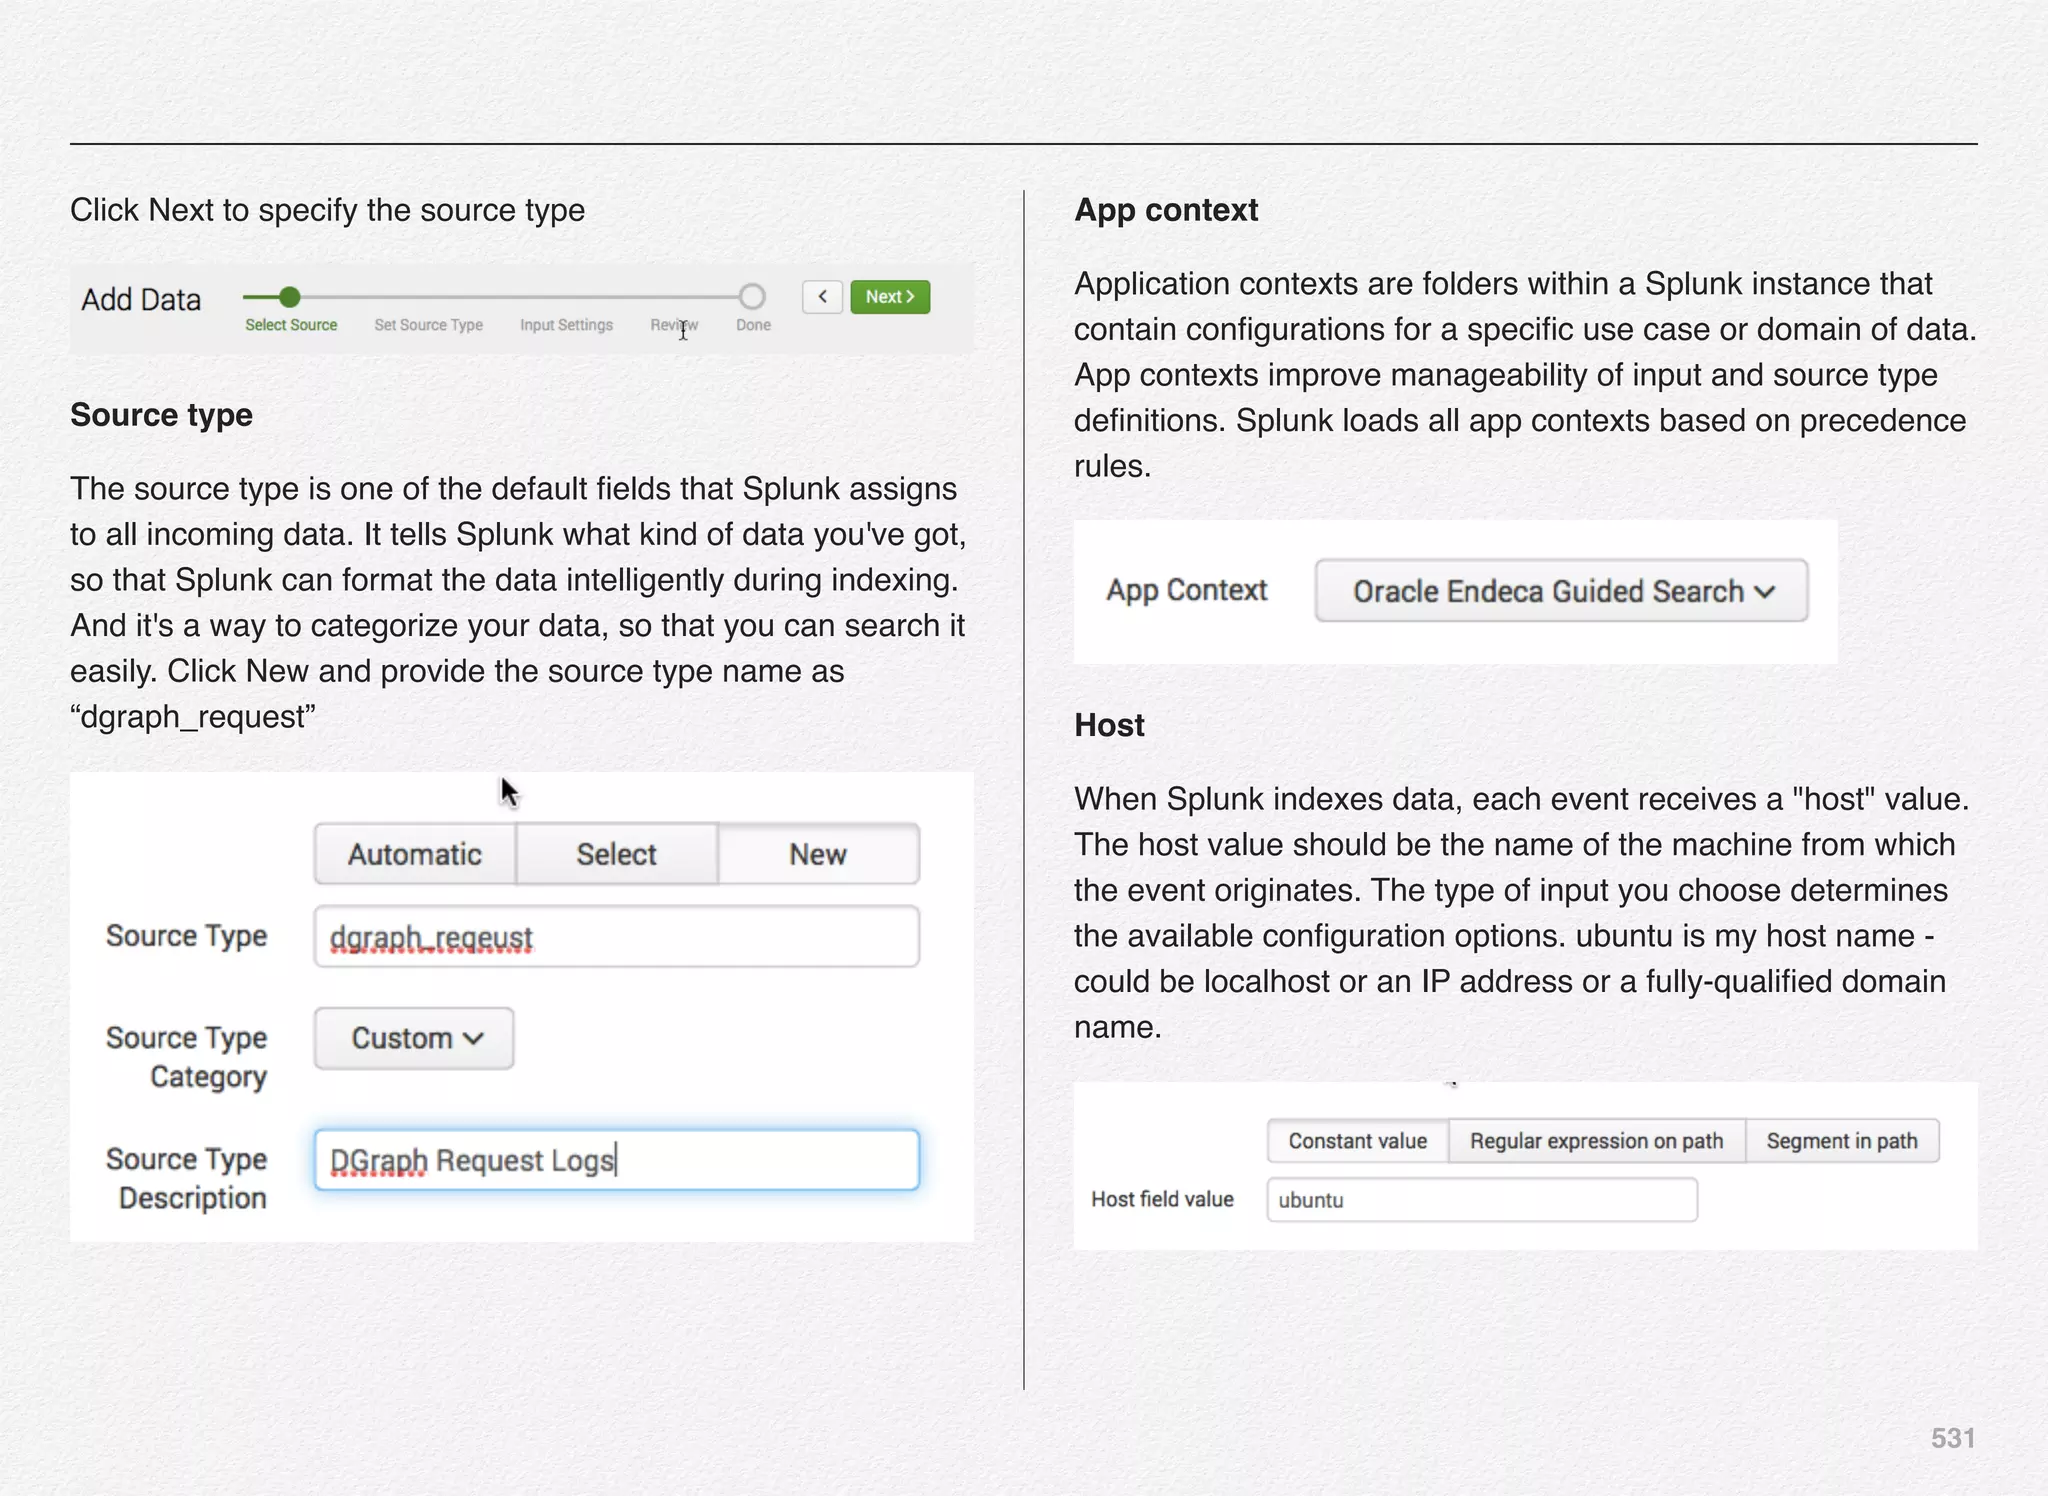Click the Done step circle on progress bar
This screenshot has height=1496, width=2048.
pos(752,297)
